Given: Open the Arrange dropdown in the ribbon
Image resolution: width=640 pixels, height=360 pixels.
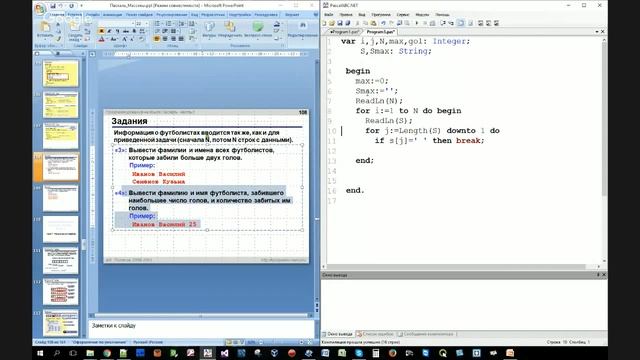Looking at the screenshot, I should (x=230, y=30).
